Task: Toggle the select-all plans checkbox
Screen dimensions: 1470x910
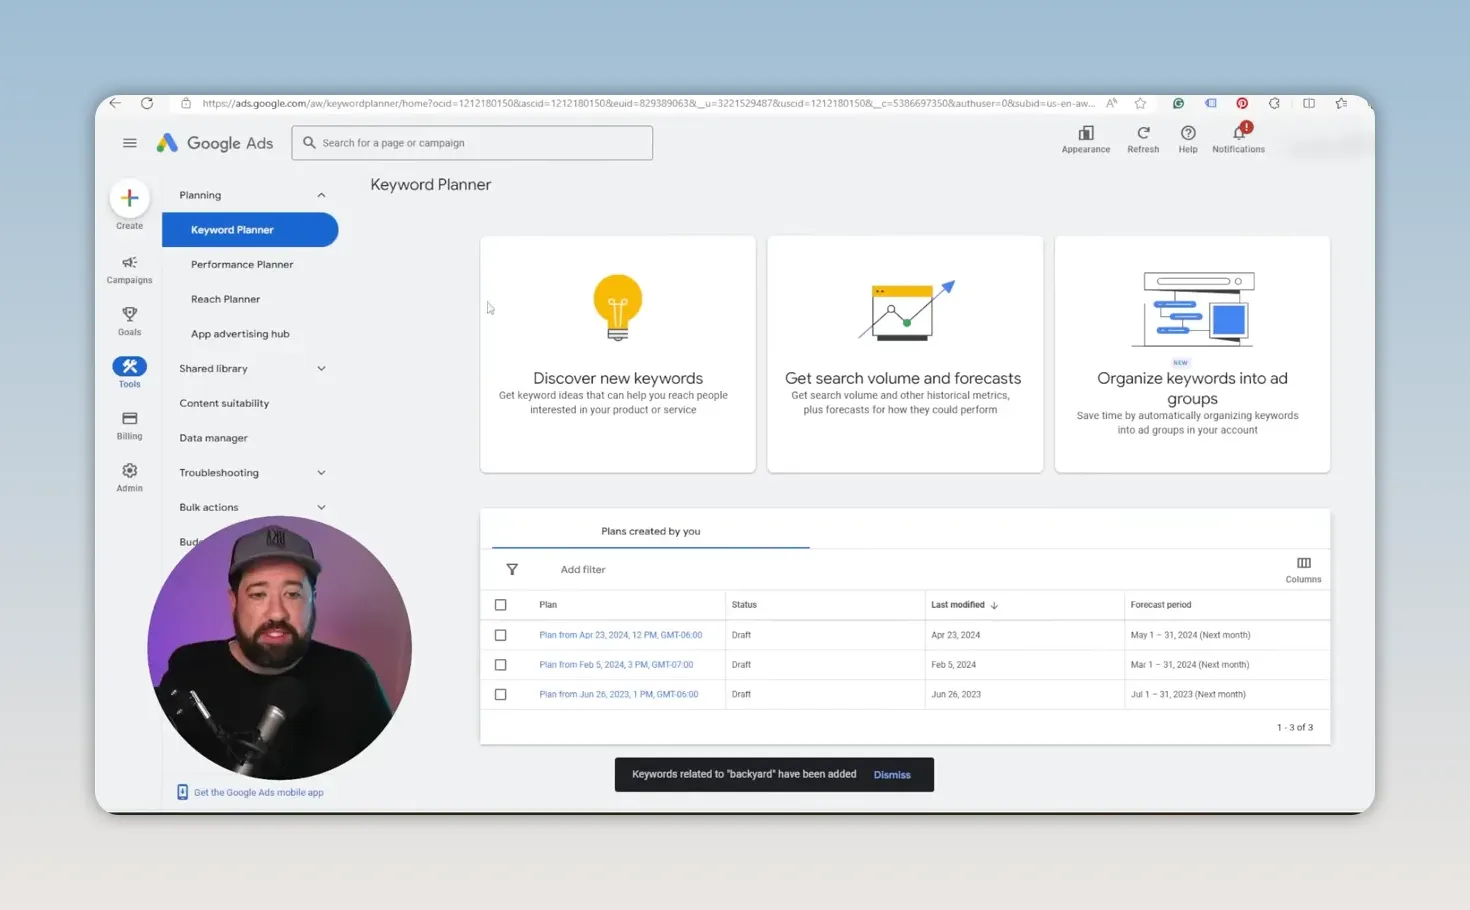Action: tap(501, 605)
